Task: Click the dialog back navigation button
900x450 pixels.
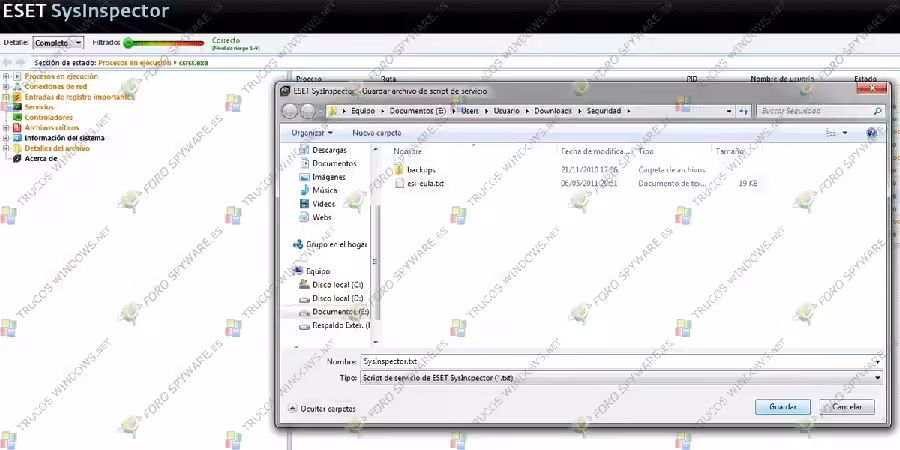Action: [290, 111]
